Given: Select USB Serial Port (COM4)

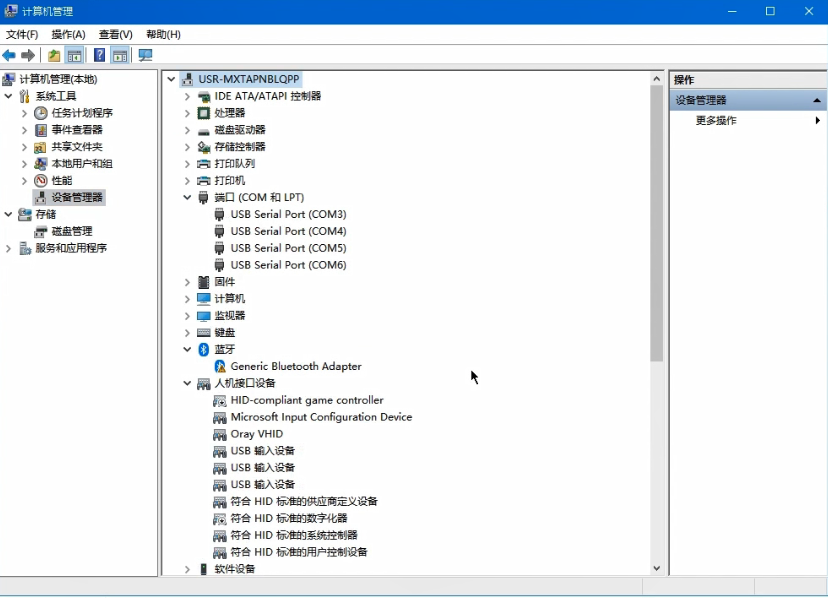Looking at the screenshot, I should [x=288, y=231].
